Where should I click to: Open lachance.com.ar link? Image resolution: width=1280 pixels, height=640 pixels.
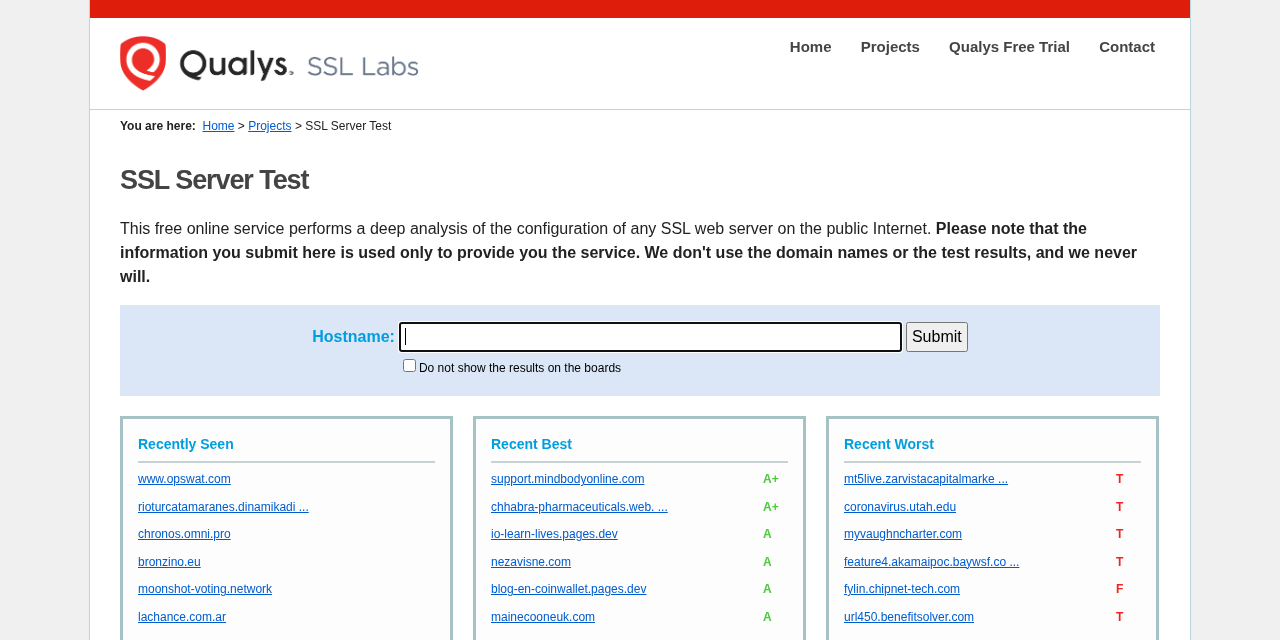(x=182, y=617)
